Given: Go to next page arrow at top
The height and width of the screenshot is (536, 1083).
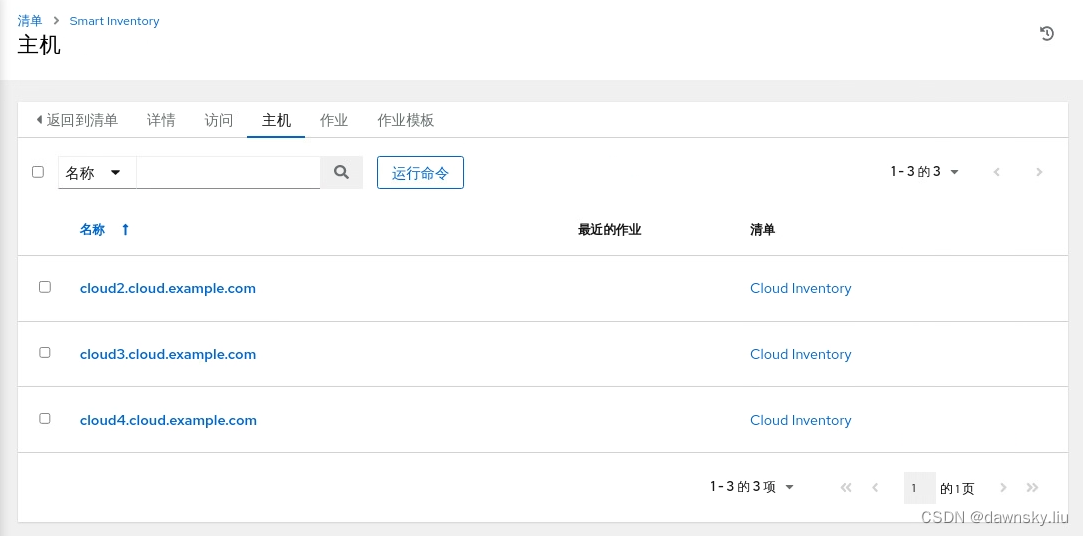Looking at the screenshot, I should point(1039,172).
